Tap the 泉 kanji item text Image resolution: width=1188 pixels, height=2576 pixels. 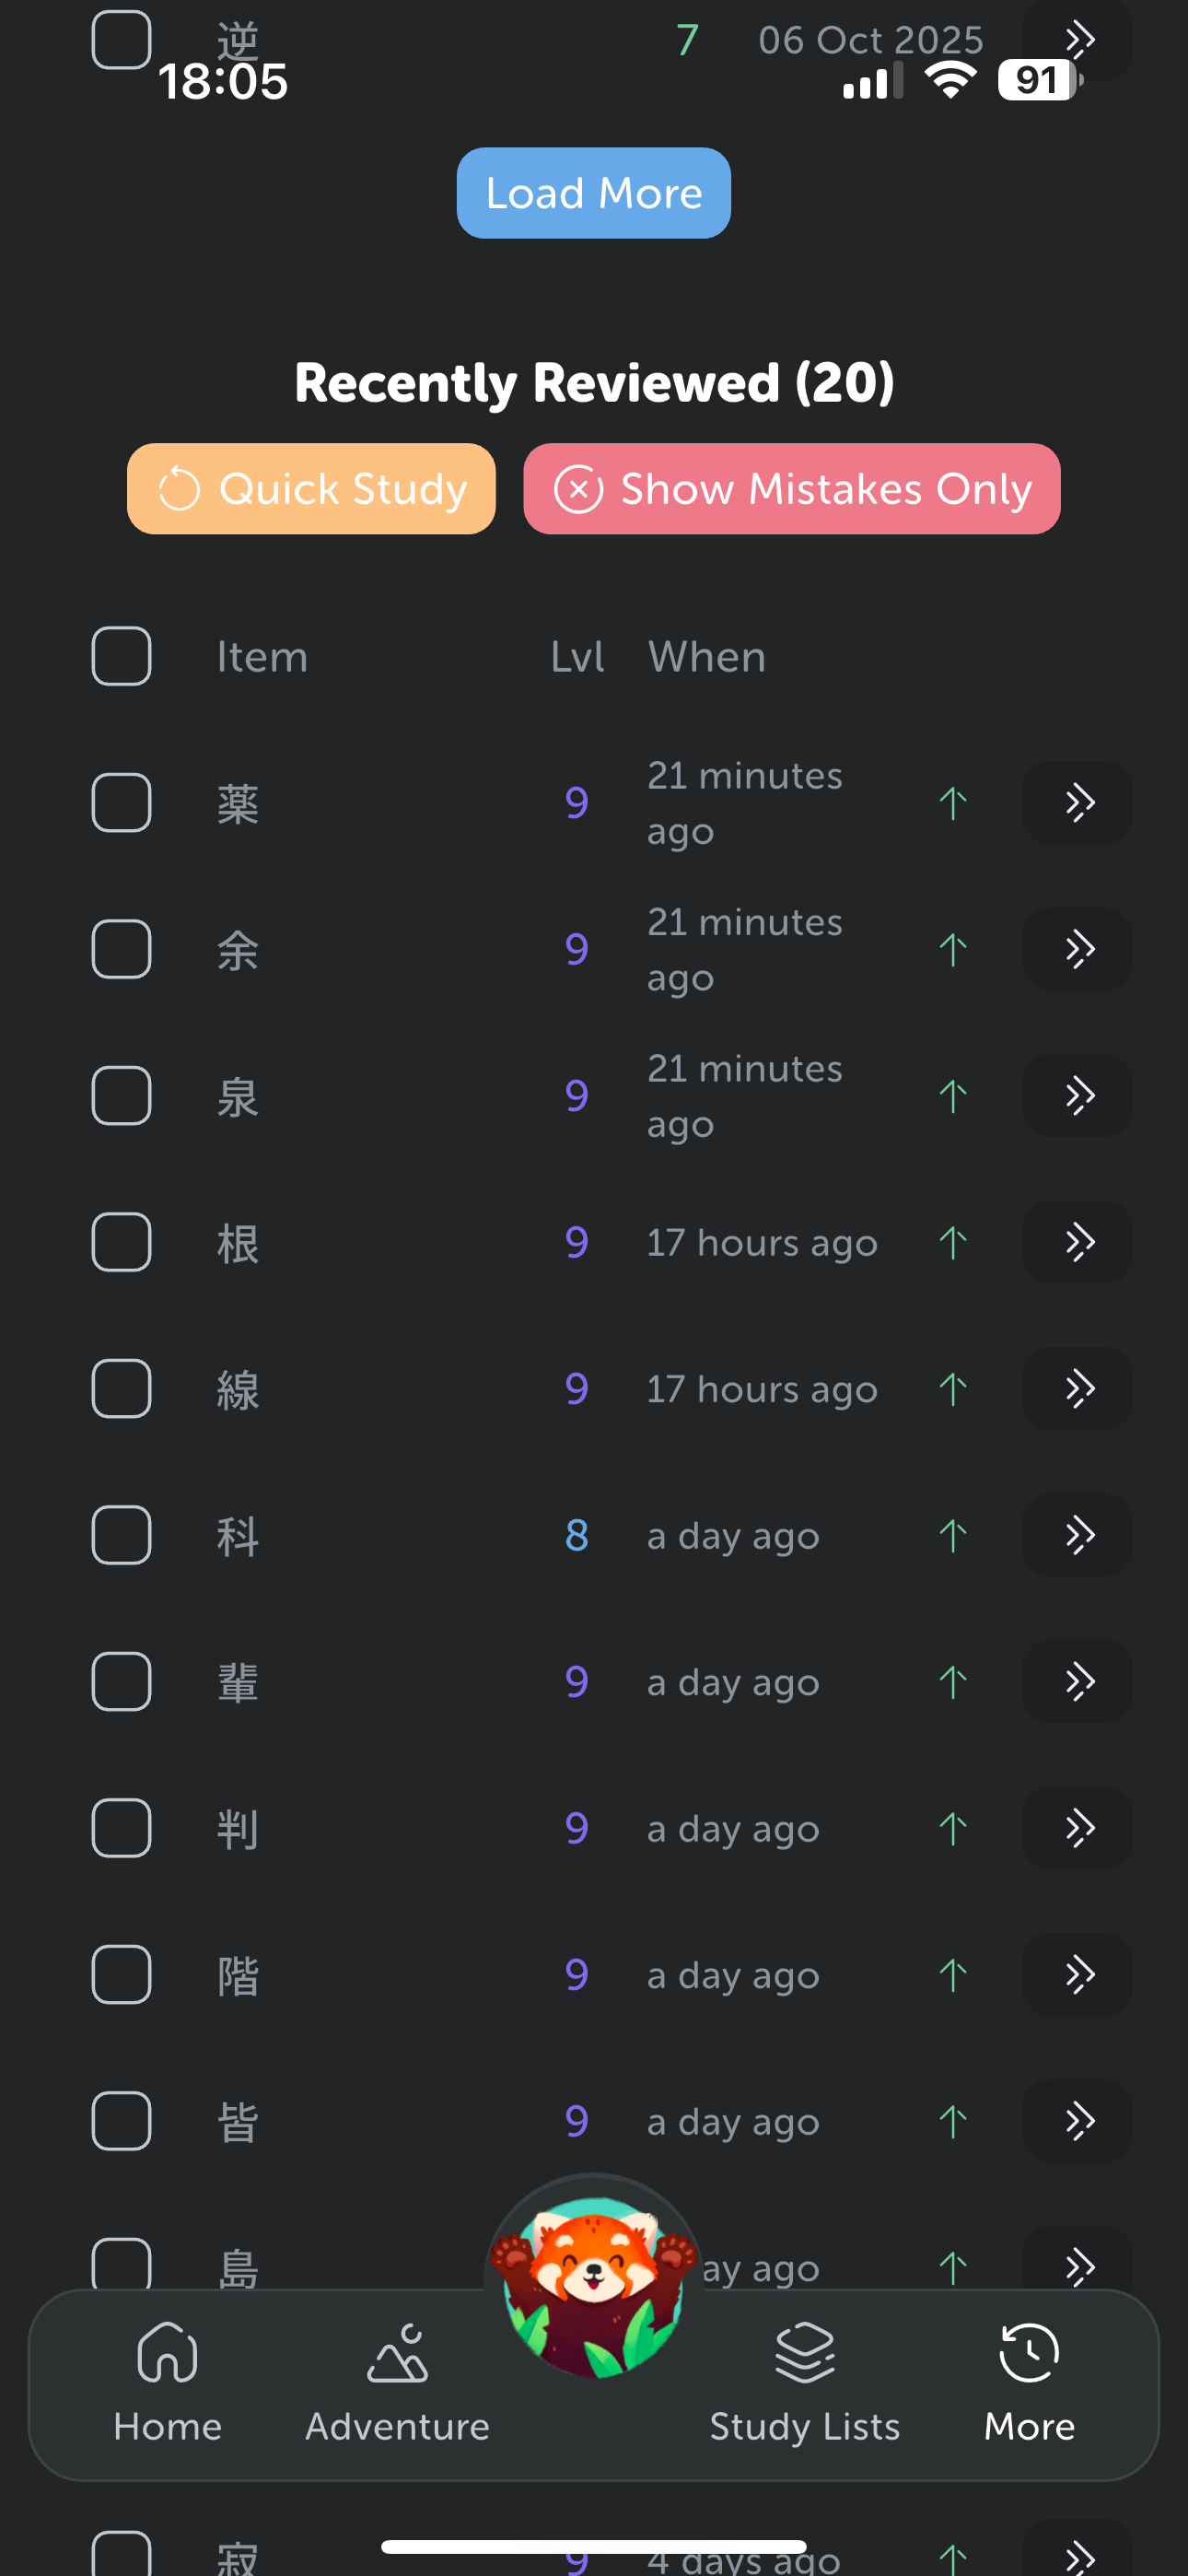pos(238,1097)
